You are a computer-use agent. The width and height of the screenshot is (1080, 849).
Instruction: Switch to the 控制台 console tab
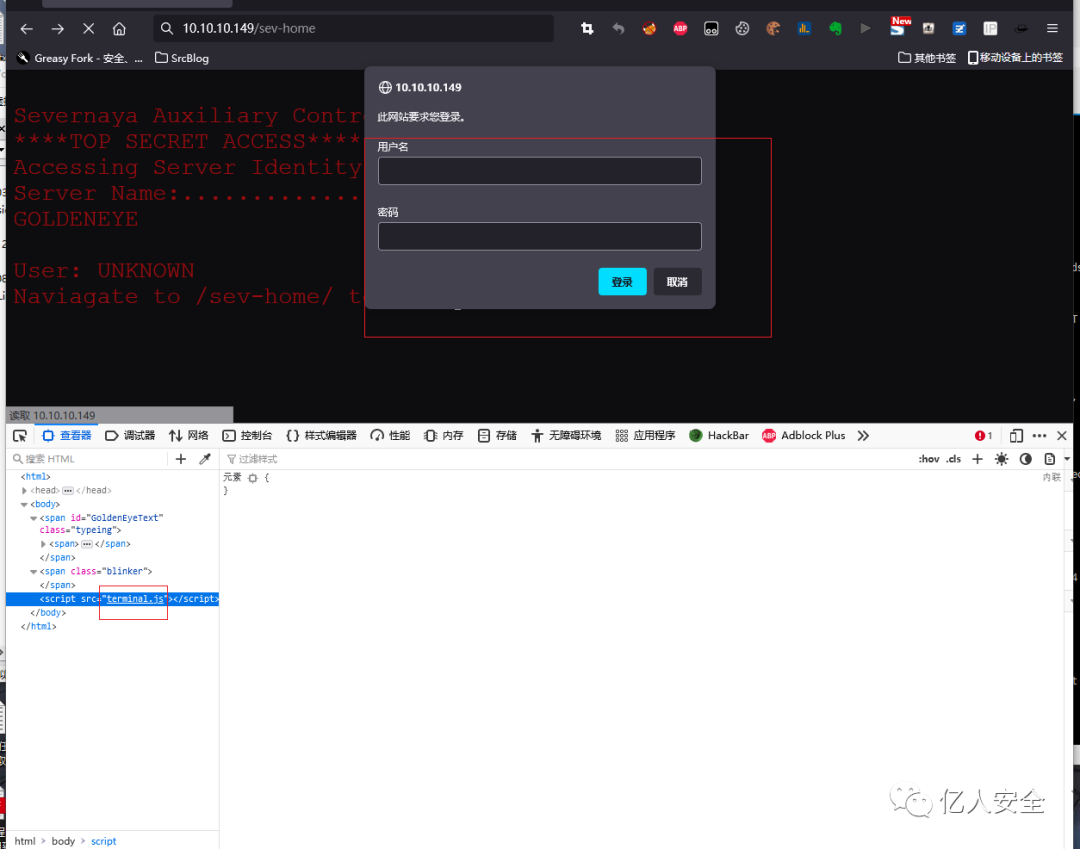click(x=247, y=436)
